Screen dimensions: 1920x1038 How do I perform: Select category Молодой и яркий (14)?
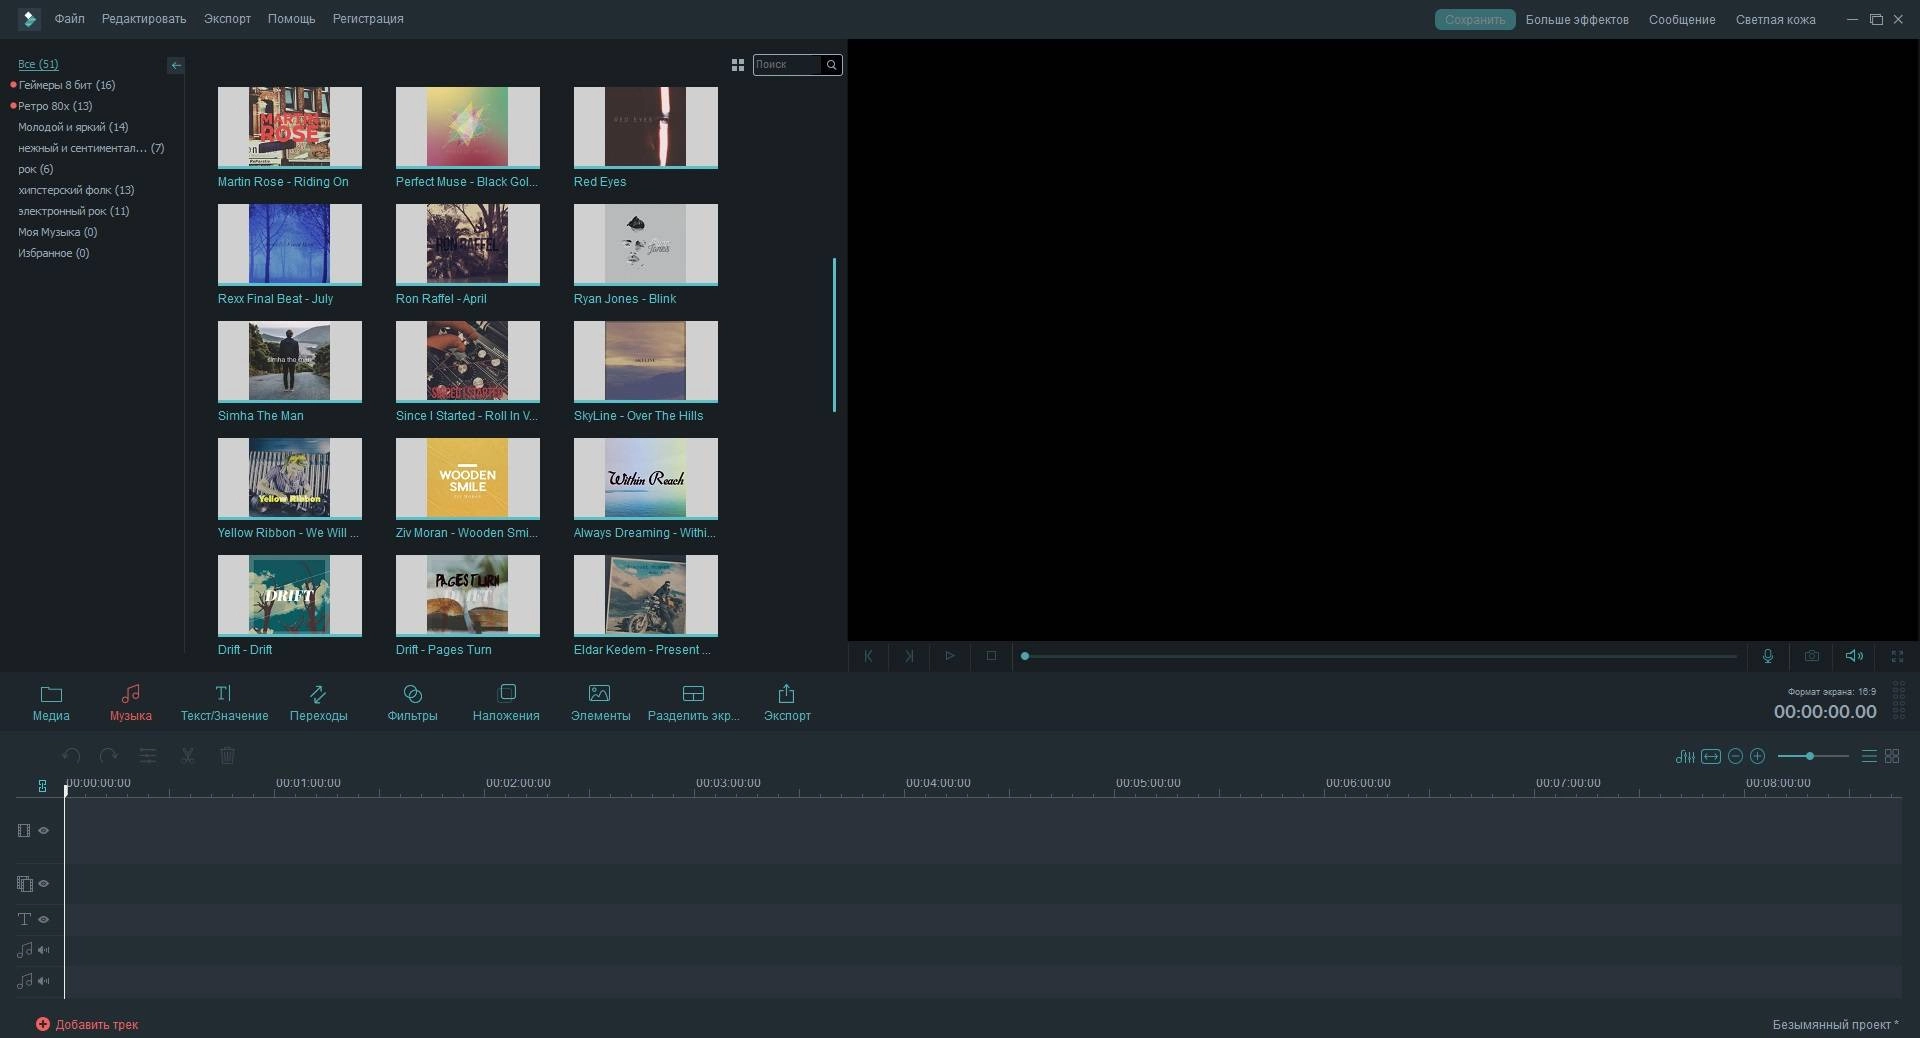(x=73, y=127)
